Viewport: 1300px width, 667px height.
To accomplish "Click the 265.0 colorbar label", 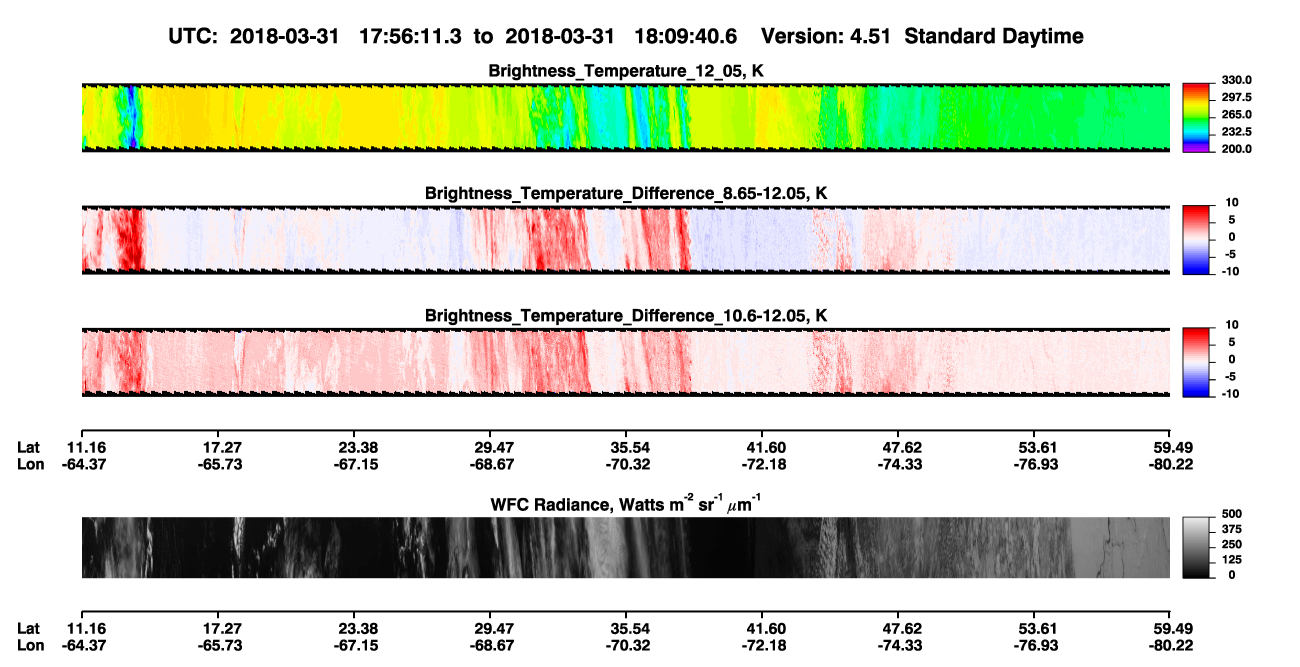I will (x=1238, y=115).
